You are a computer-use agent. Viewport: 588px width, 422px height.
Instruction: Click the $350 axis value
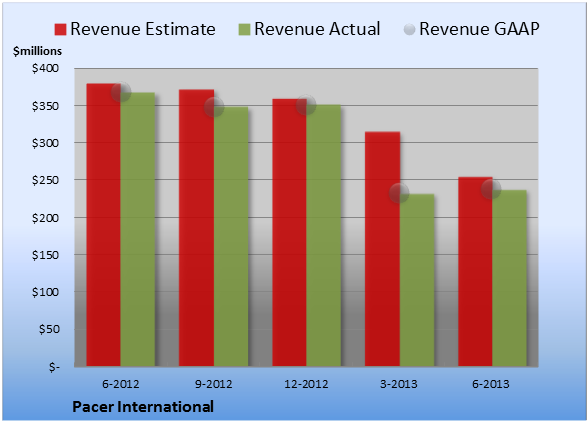click(45, 106)
